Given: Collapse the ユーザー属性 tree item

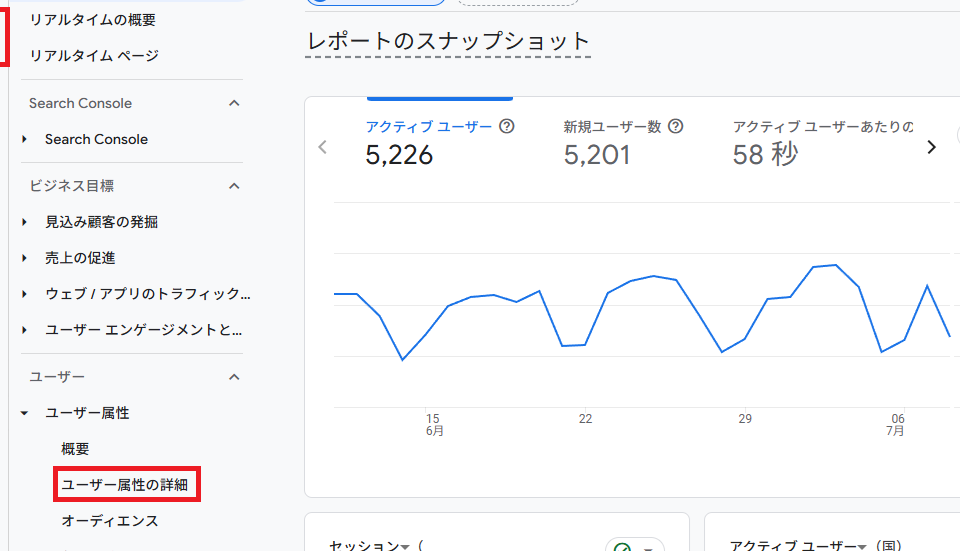Looking at the screenshot, I should pyautogui.click(x=25, y=413).
